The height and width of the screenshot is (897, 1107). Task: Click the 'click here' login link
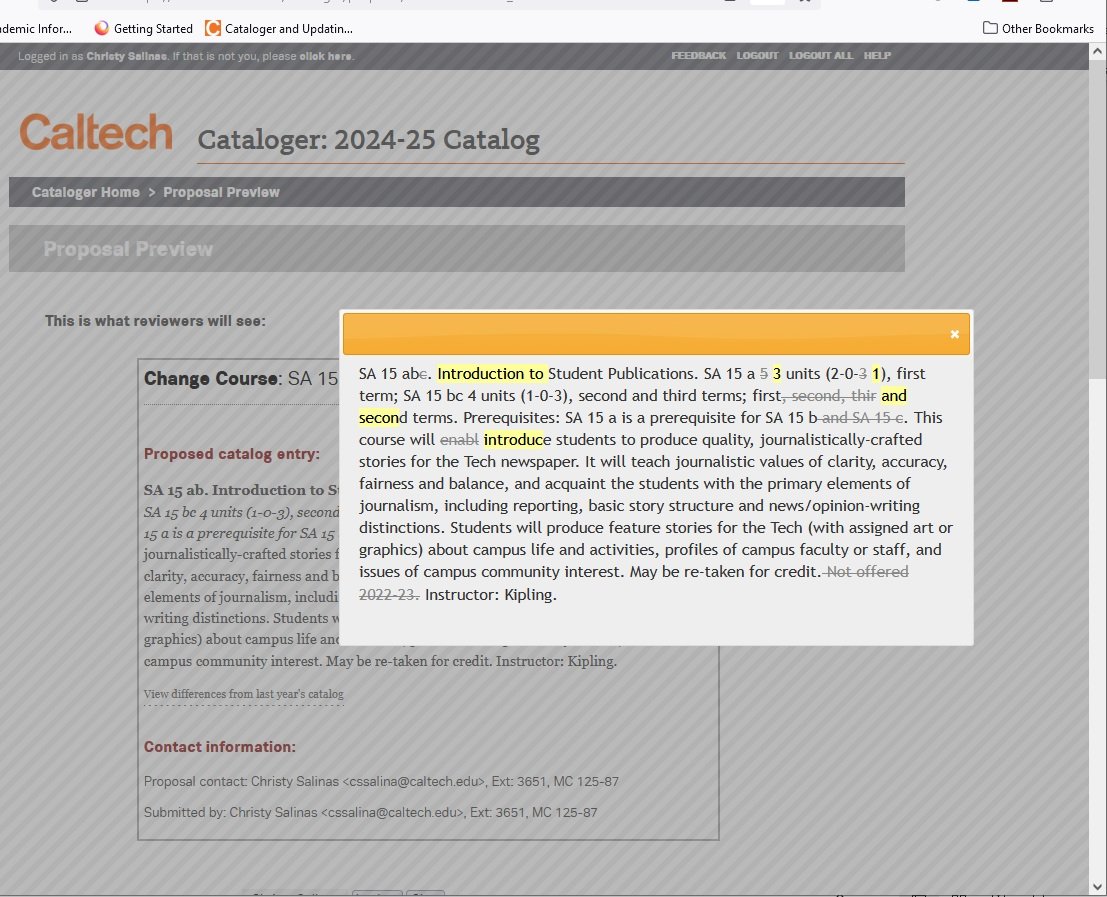325,57
